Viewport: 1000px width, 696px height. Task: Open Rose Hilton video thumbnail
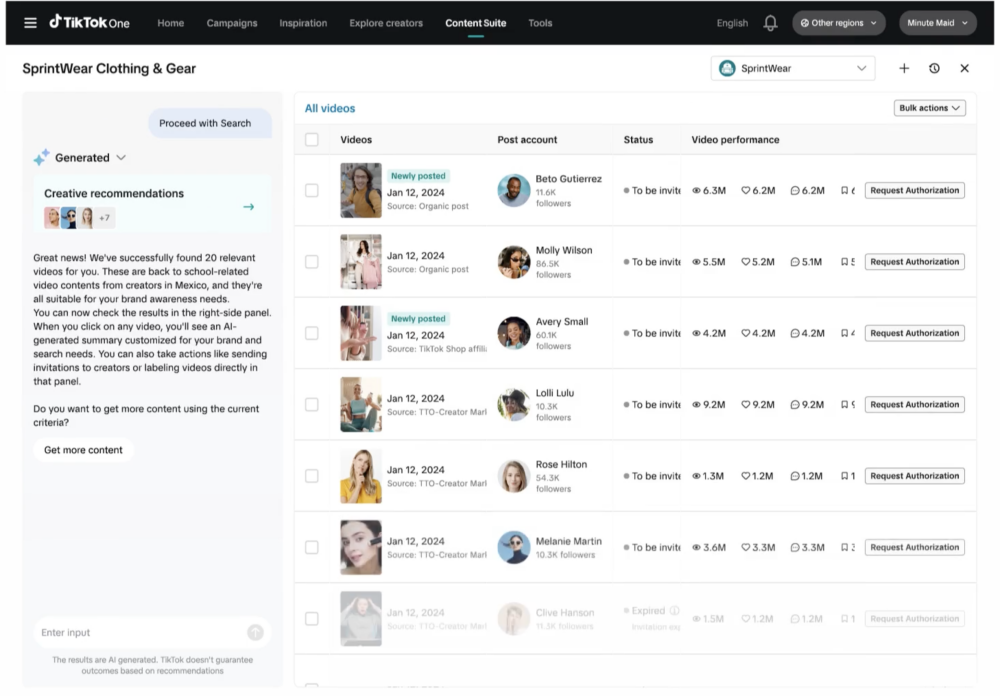[x=361, y=476]
